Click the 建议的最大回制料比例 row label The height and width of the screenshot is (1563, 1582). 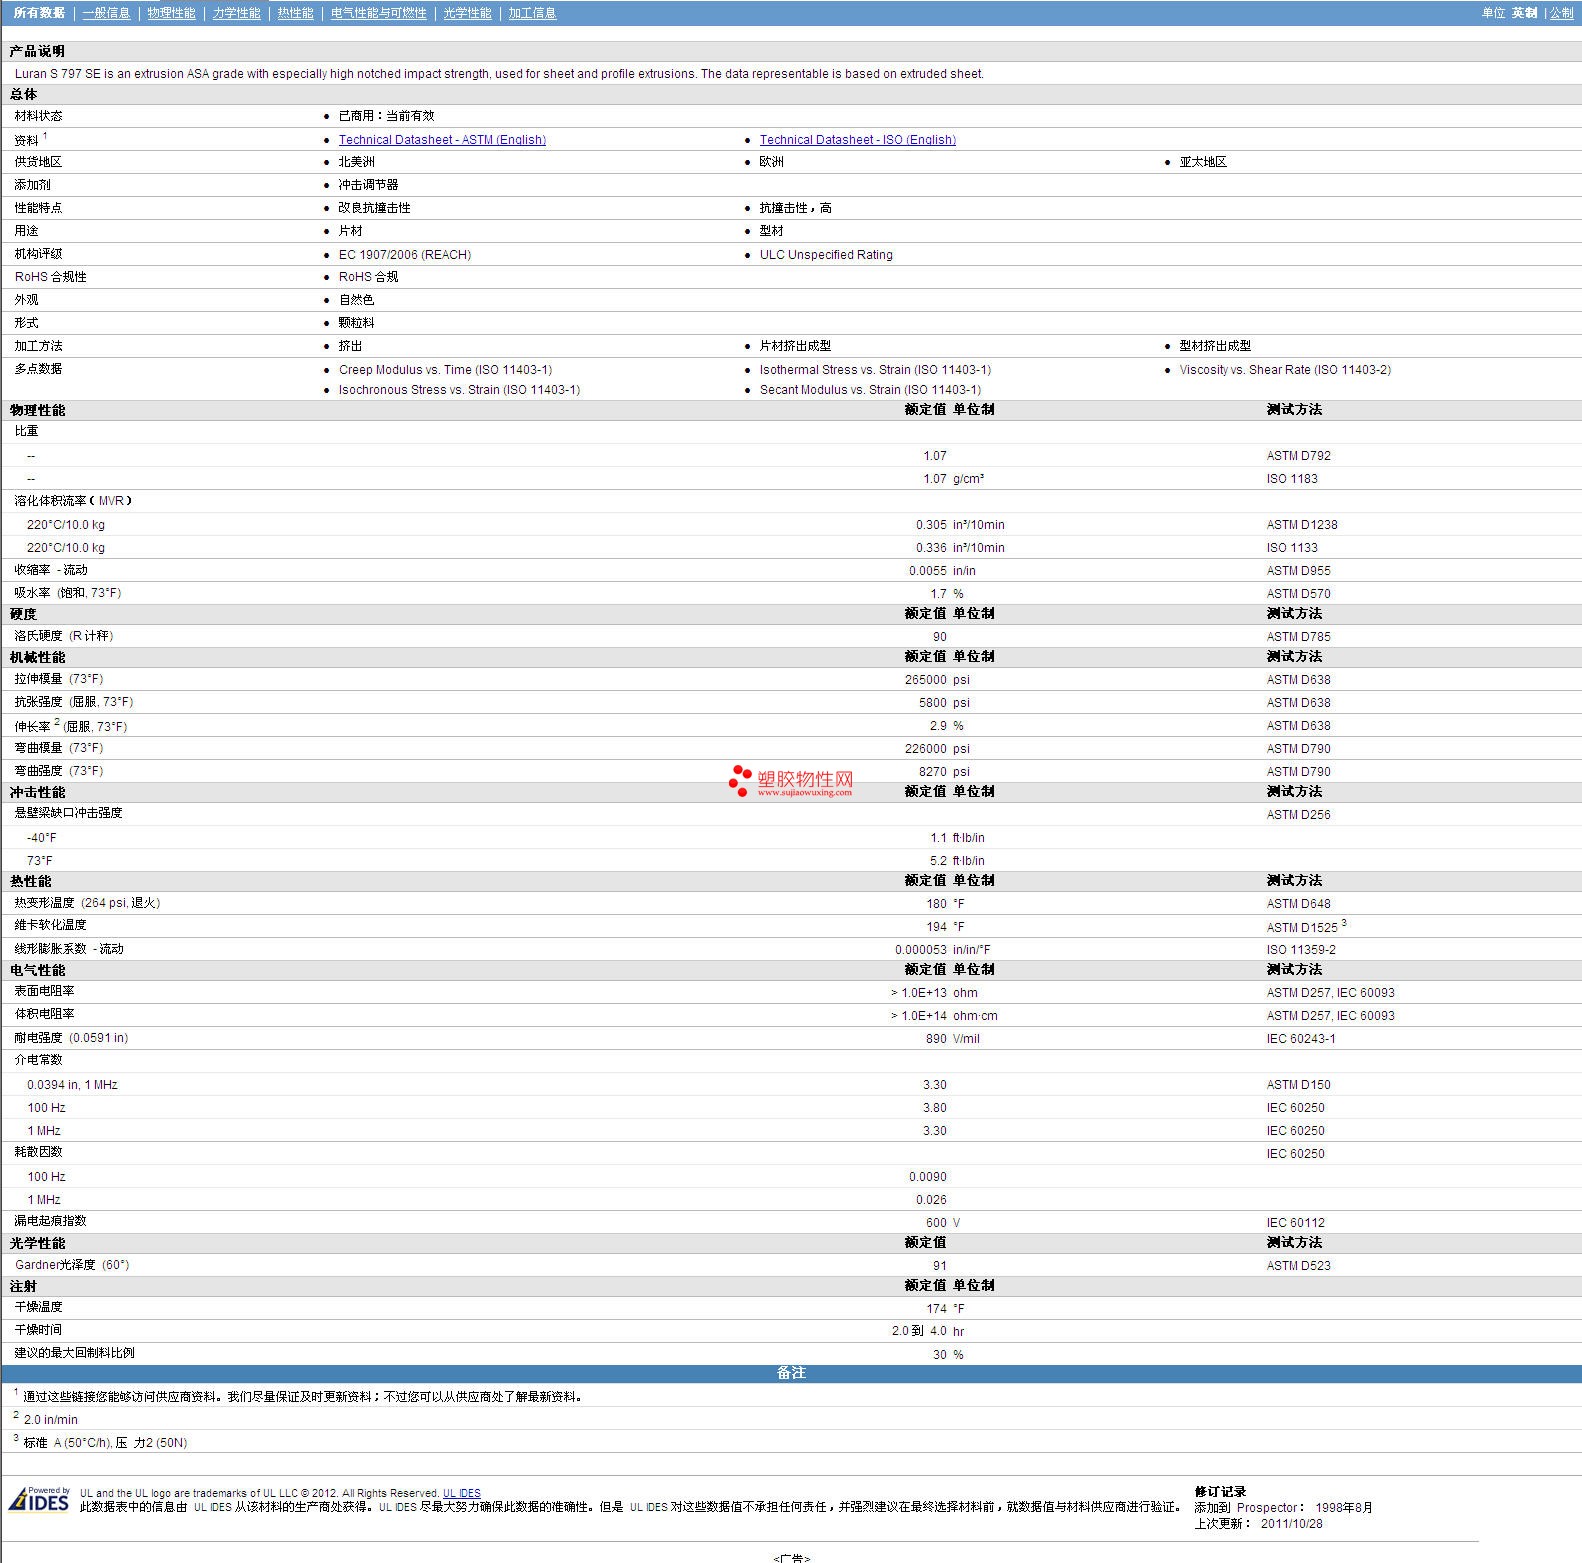[x=74, y=1353]
